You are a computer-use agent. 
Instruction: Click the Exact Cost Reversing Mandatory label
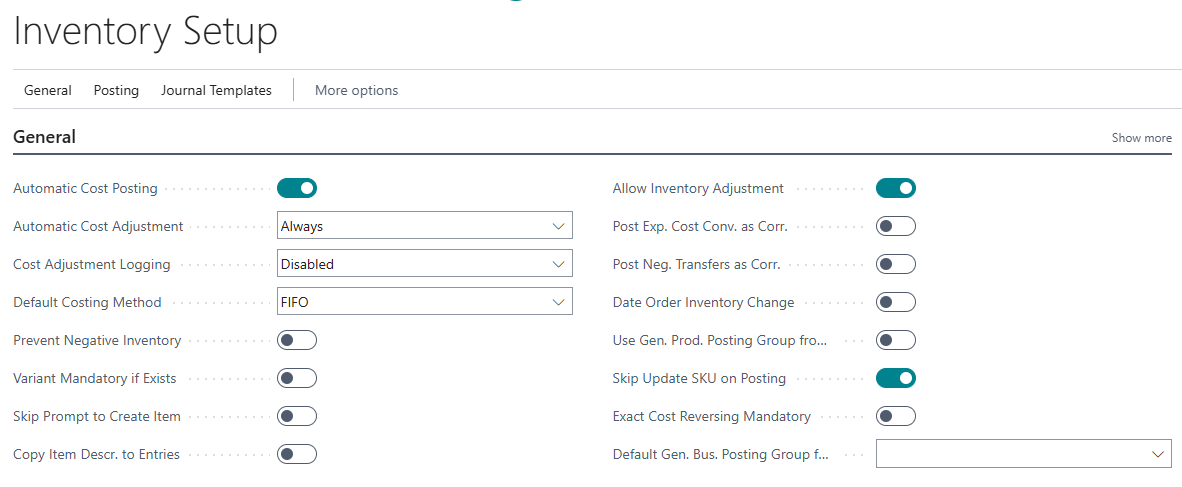click(x=712, y=416)
